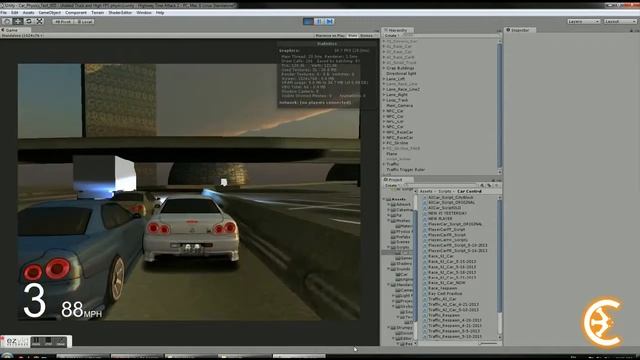Expand the Traffic hierarchy item
The height and width of the screenshot is (360, 640).
(x=384, y=164)
